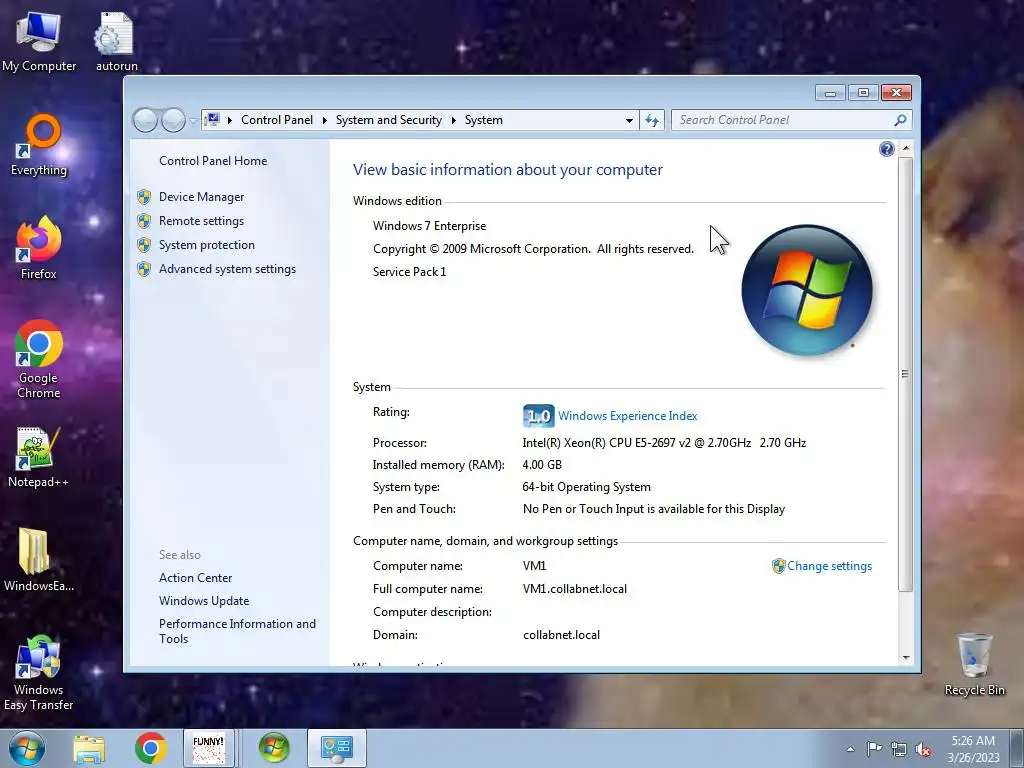Open the Notepad++ desktop shortcut

(x=38, y=457)
